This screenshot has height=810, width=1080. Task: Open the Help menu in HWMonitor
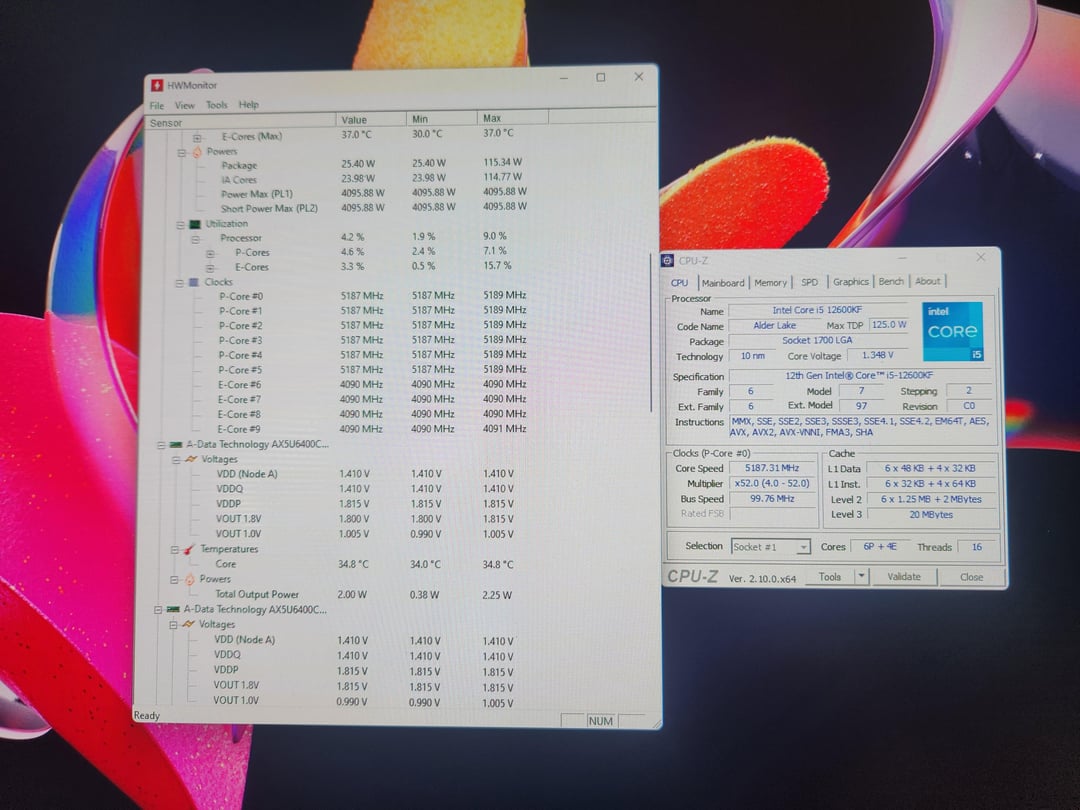pyautogui.click(x=249, y=105)
